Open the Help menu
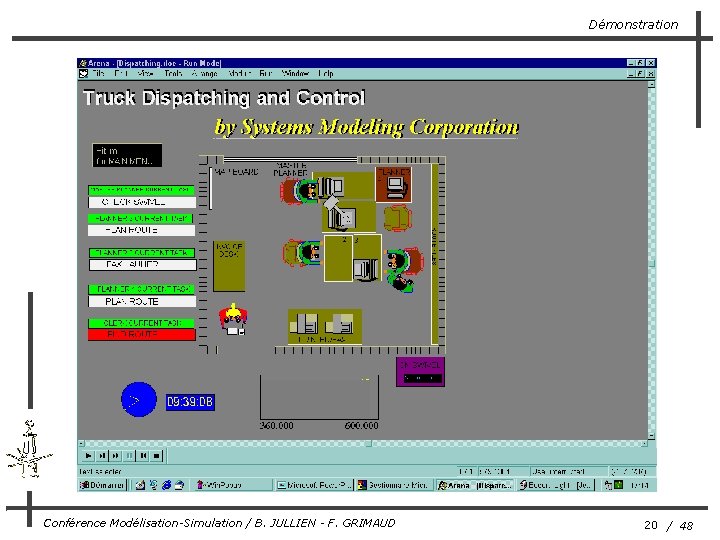The height and width of the screenshot is (540, 720). [326, 73]
